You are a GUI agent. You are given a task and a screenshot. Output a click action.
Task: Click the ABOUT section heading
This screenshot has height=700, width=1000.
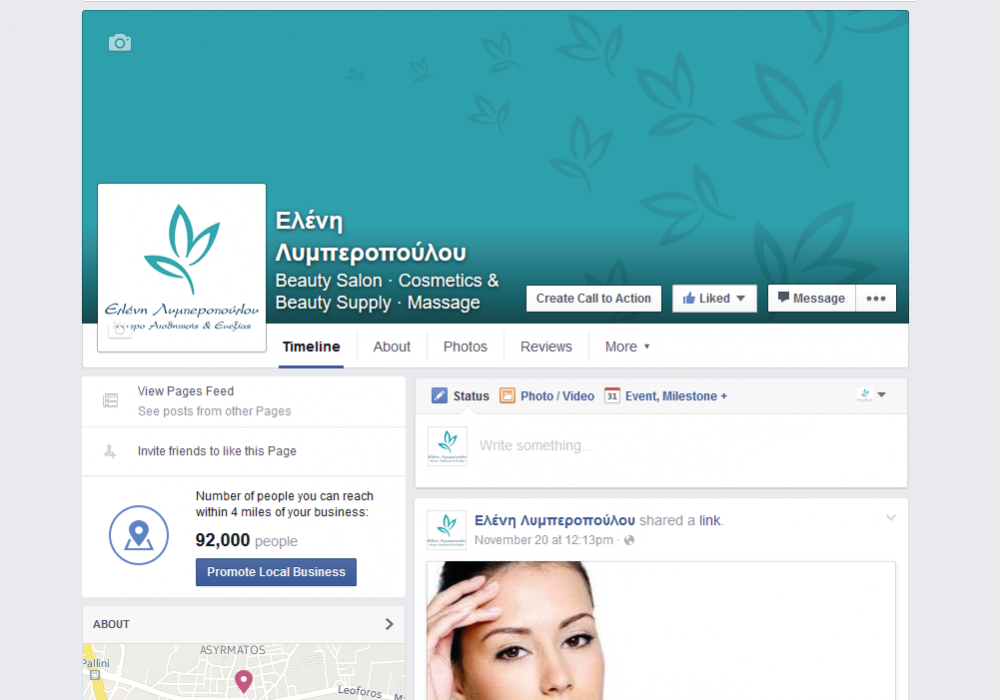[111, 624]
